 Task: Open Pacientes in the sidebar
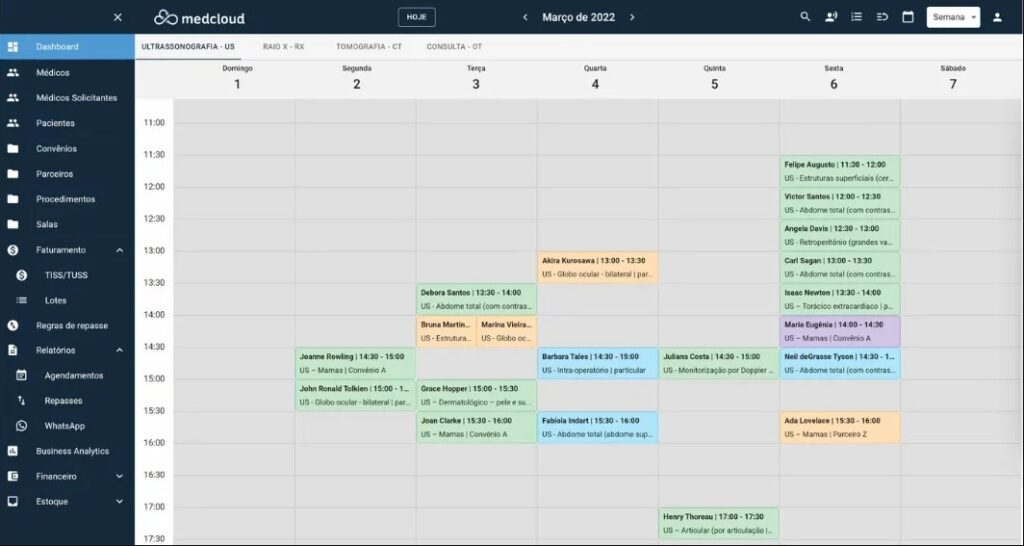(55, 123)
